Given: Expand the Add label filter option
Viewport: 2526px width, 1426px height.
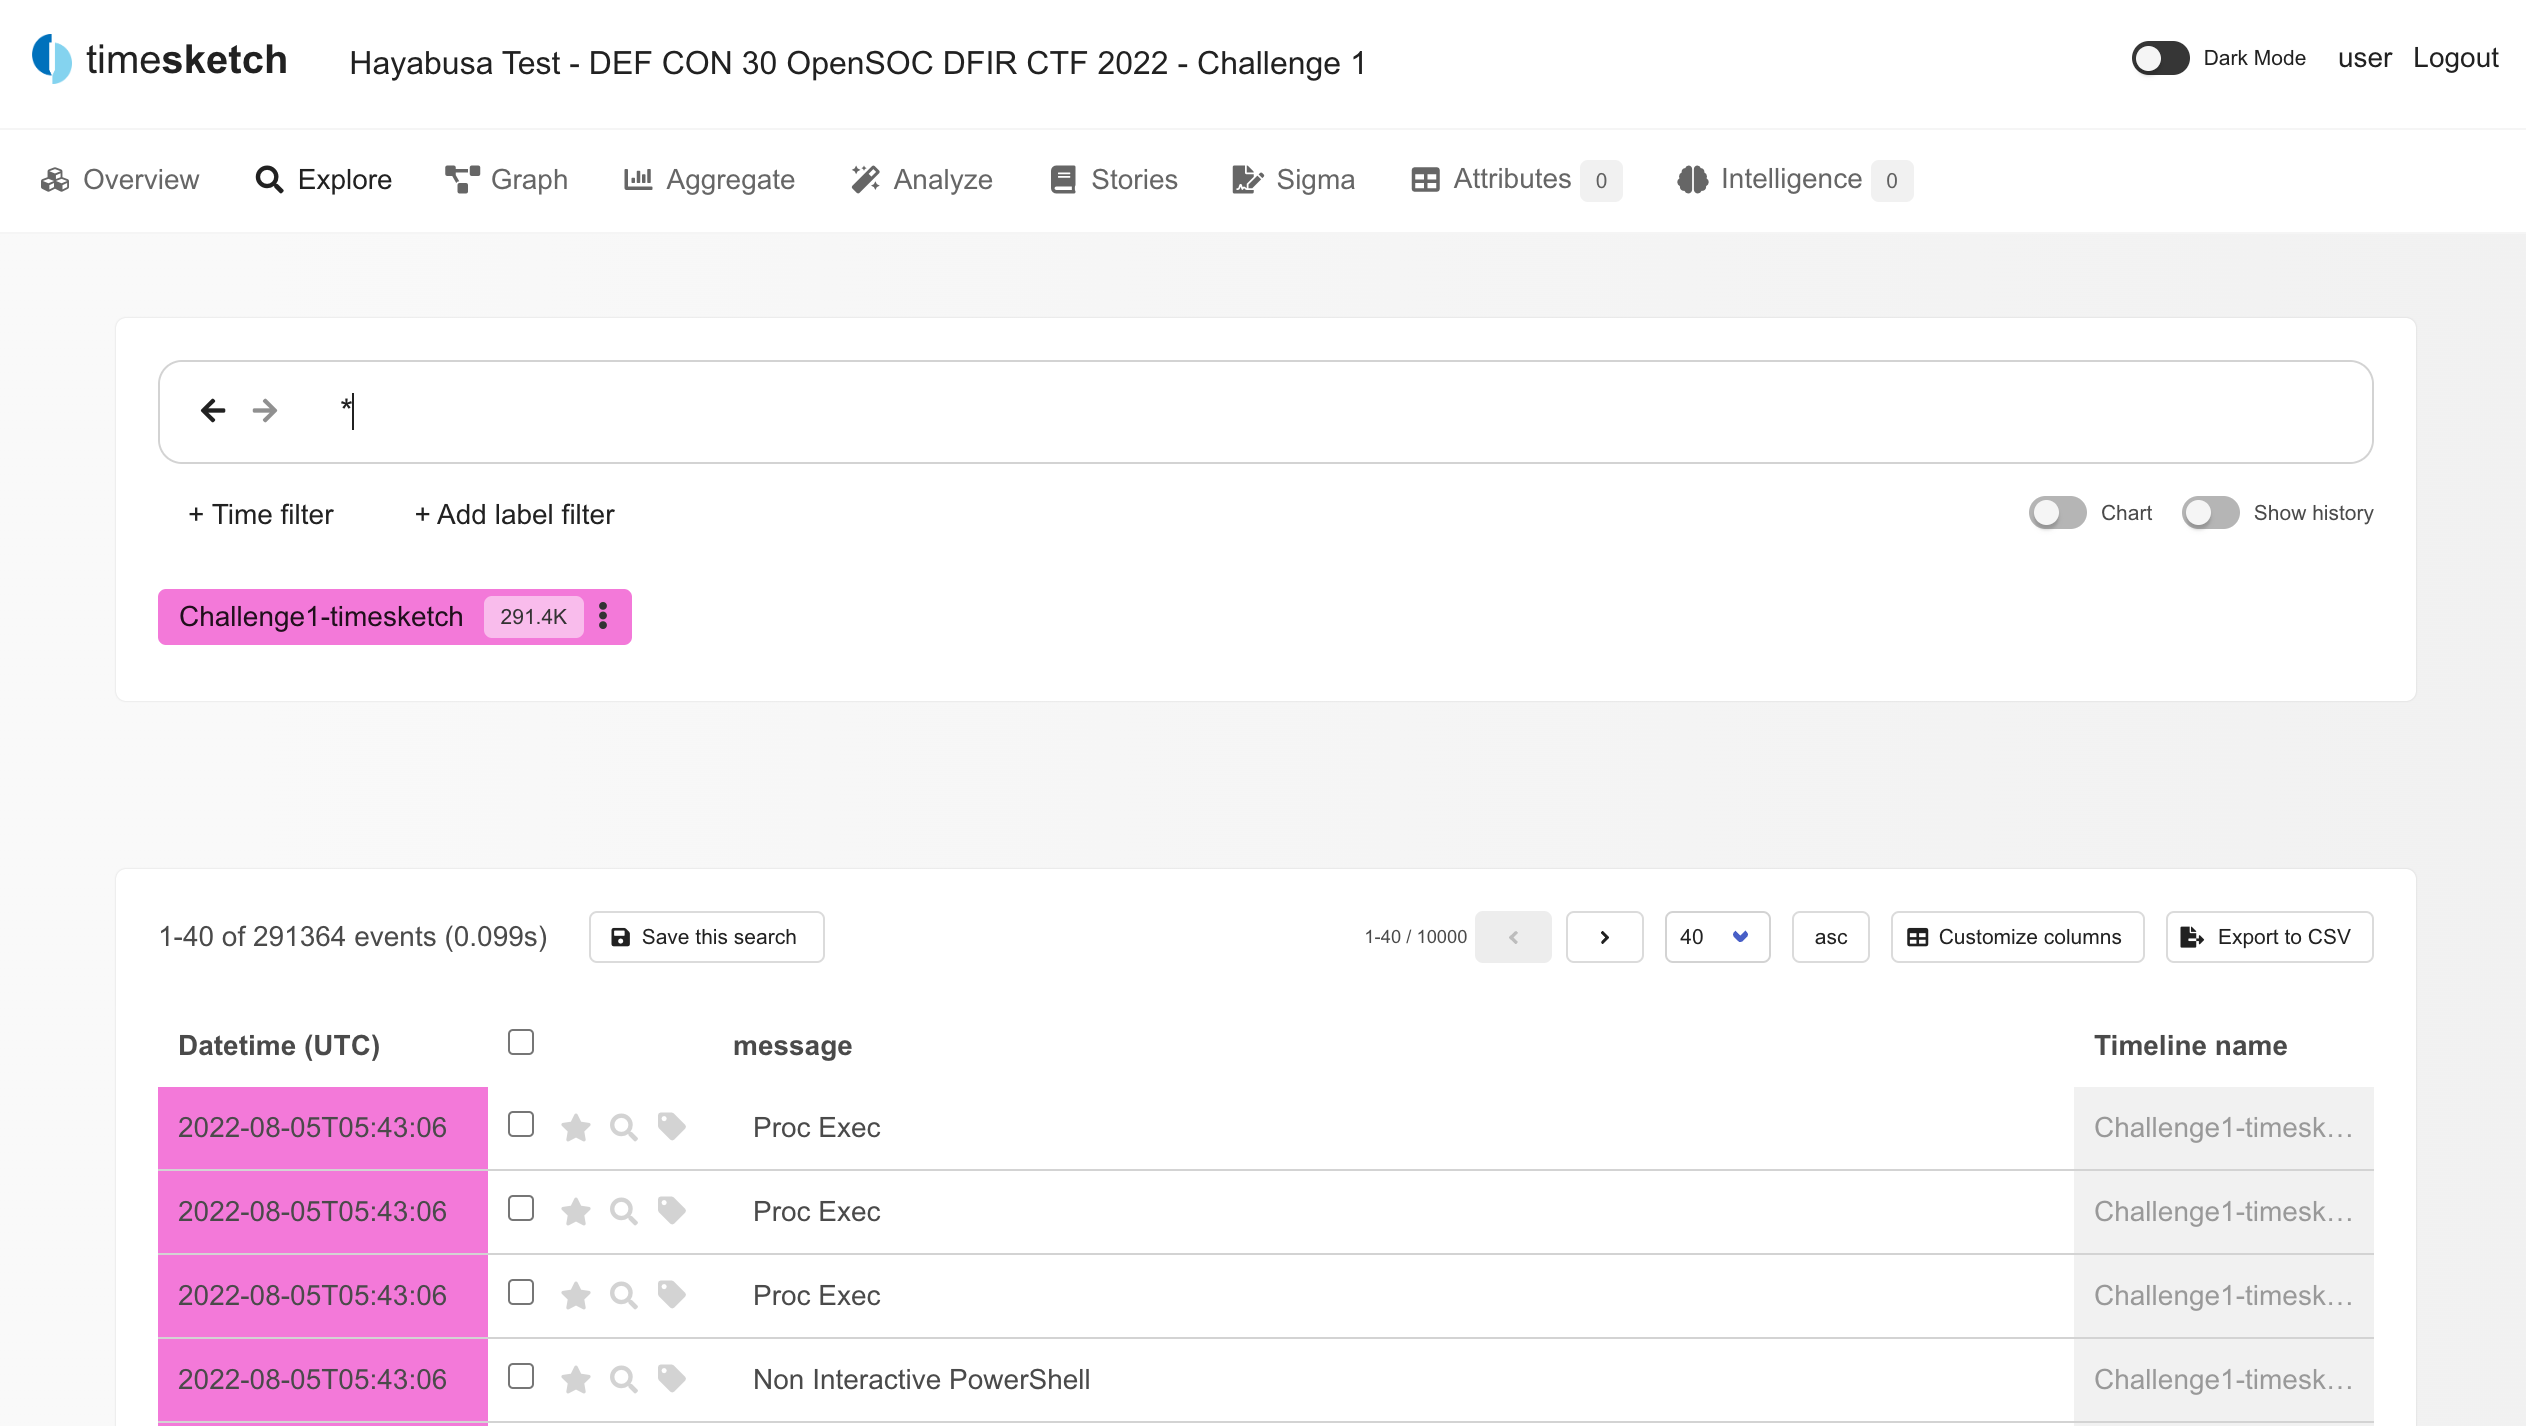Looking at the screenshot, I should pos(514,514).
